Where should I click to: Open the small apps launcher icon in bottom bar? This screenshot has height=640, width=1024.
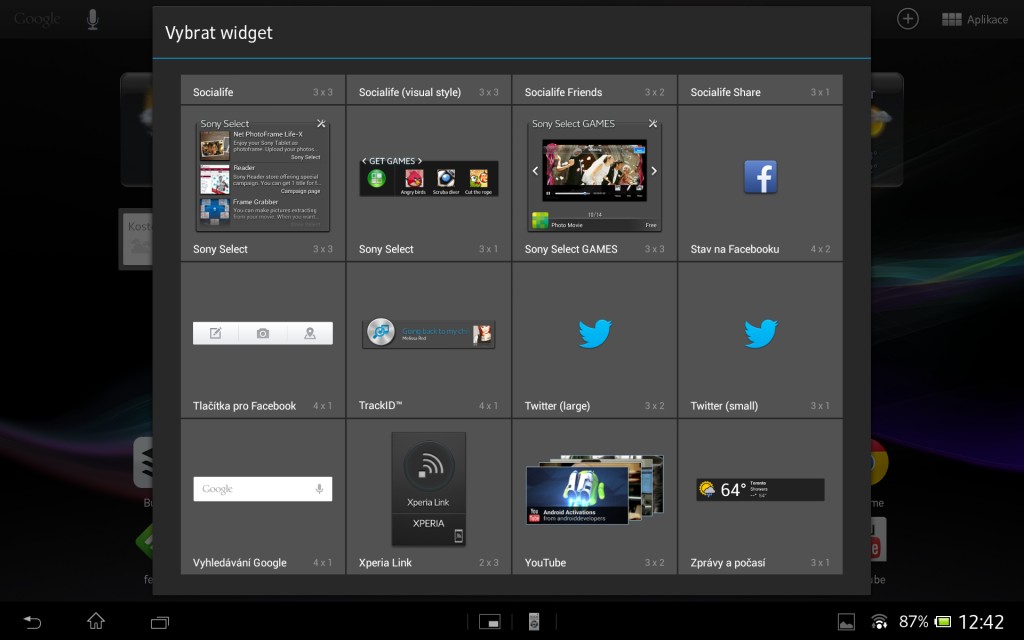point(490,622)
